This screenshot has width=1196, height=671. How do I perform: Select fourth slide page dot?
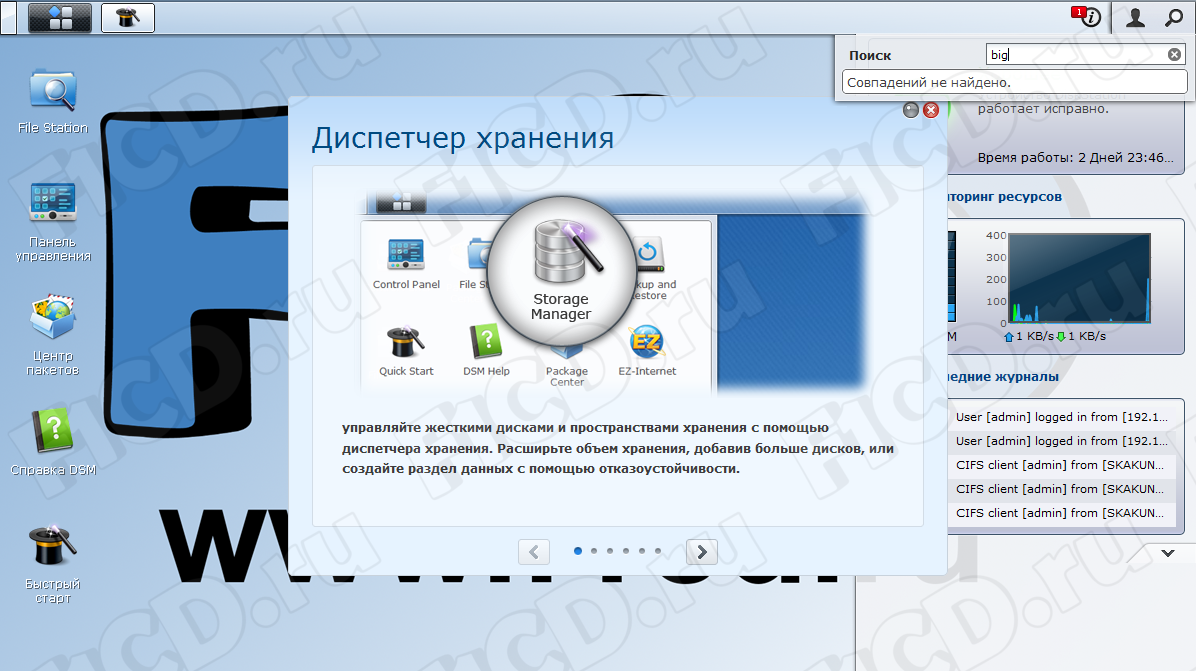coord(626,551)
